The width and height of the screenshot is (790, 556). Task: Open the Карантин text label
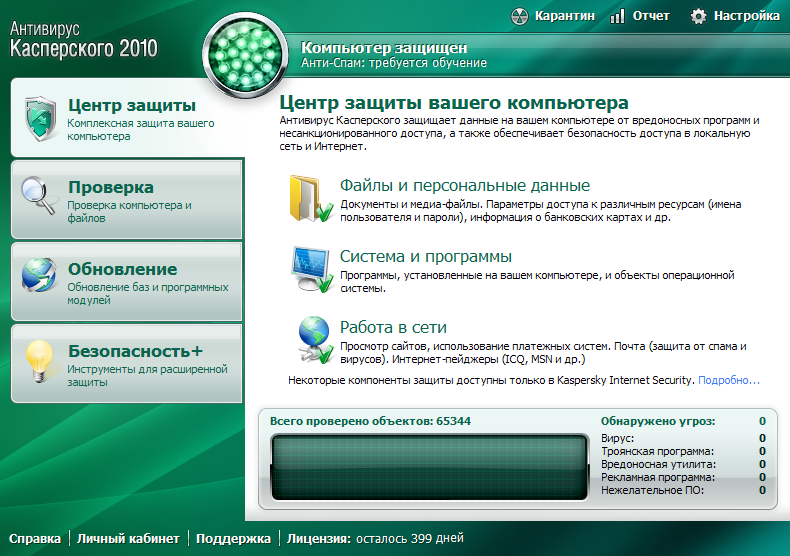click(565, 16)
